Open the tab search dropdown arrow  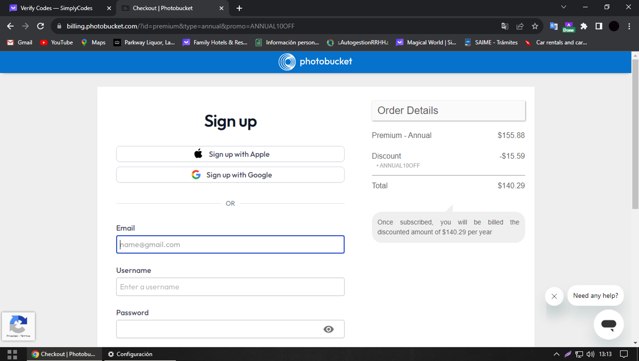coord(563,7)
